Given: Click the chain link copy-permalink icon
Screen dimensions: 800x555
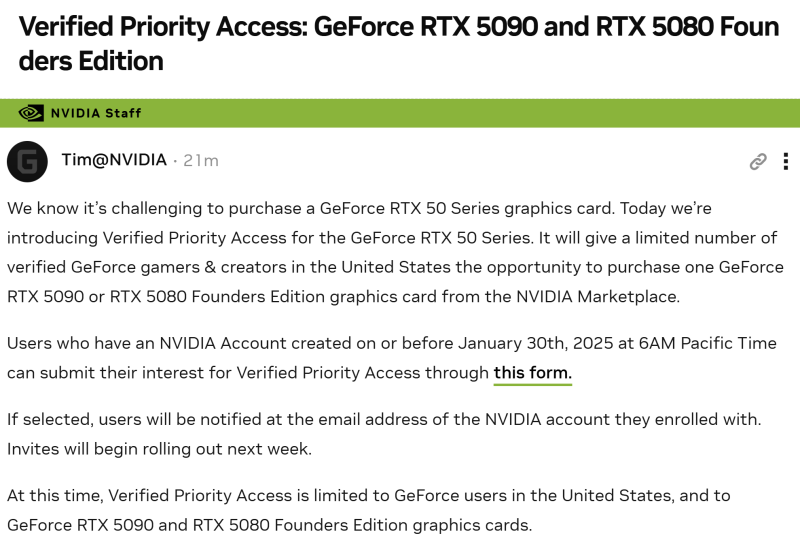Looking at the screenshot, I should [758, 161].
